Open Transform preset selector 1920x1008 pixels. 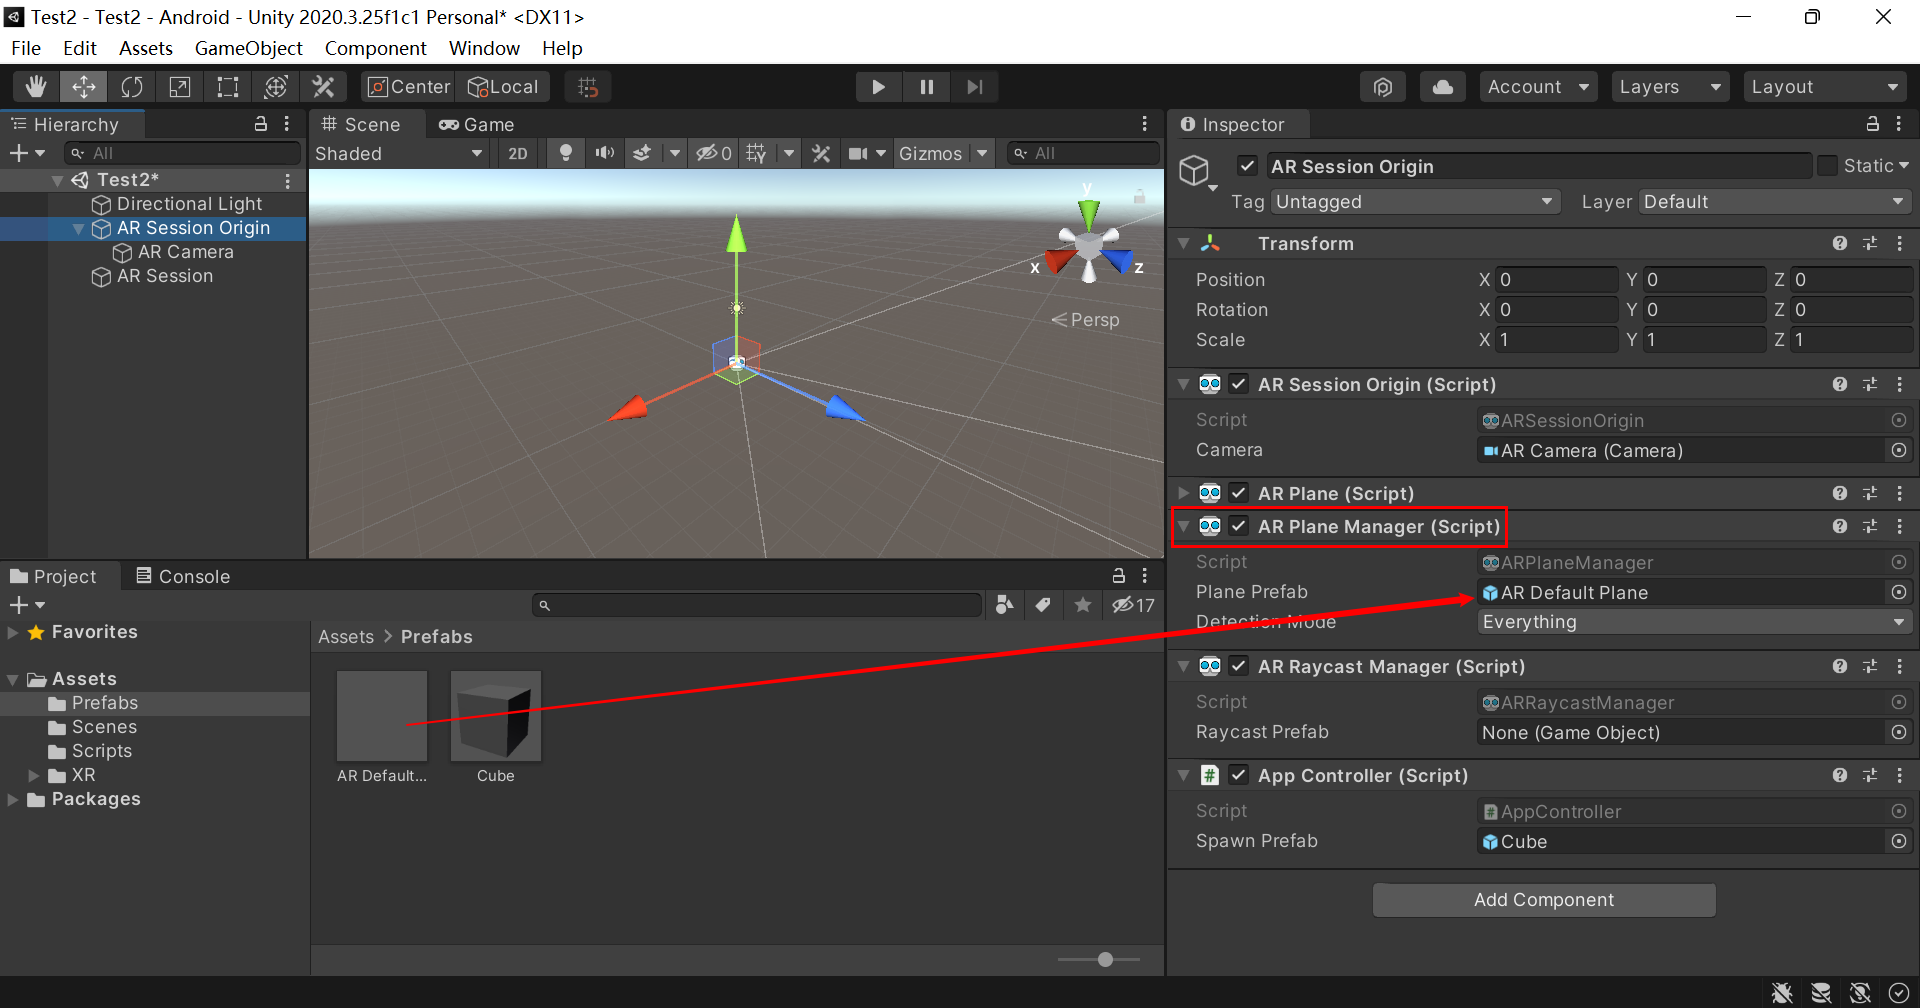(1870, 243)
